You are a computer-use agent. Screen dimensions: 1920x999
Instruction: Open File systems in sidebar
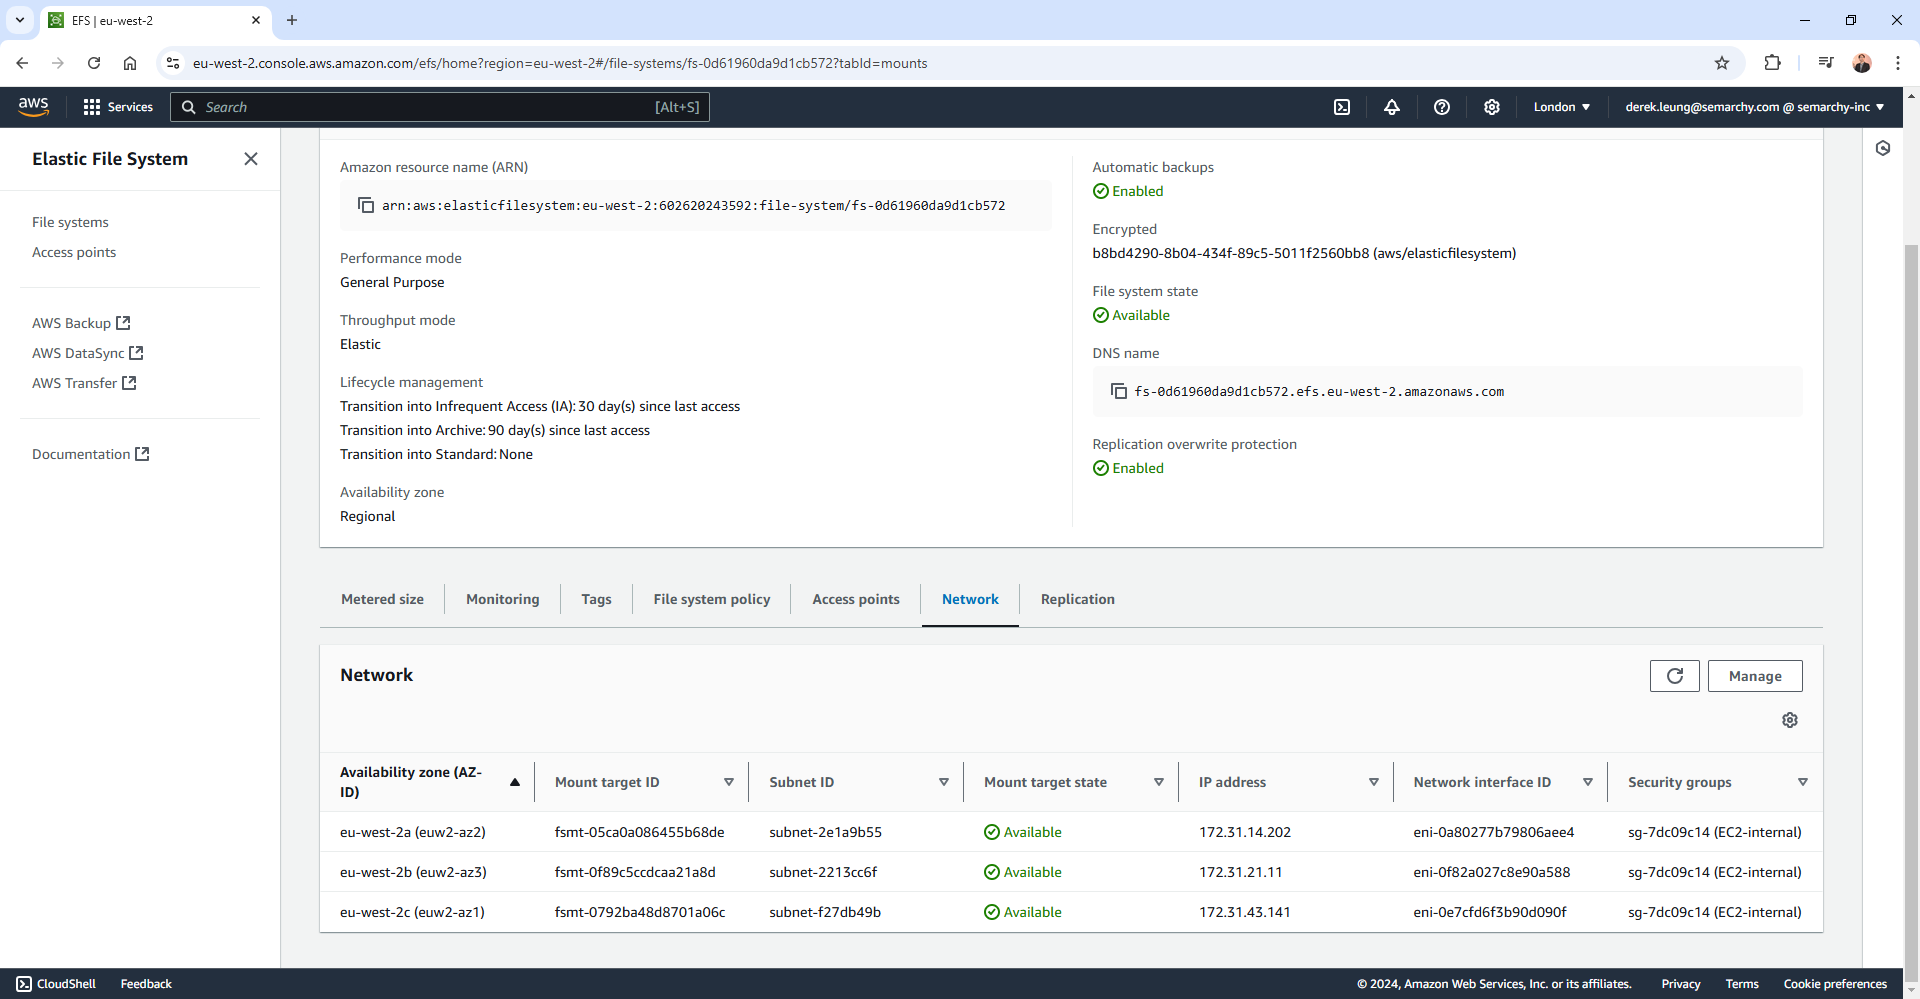[70, 222]
